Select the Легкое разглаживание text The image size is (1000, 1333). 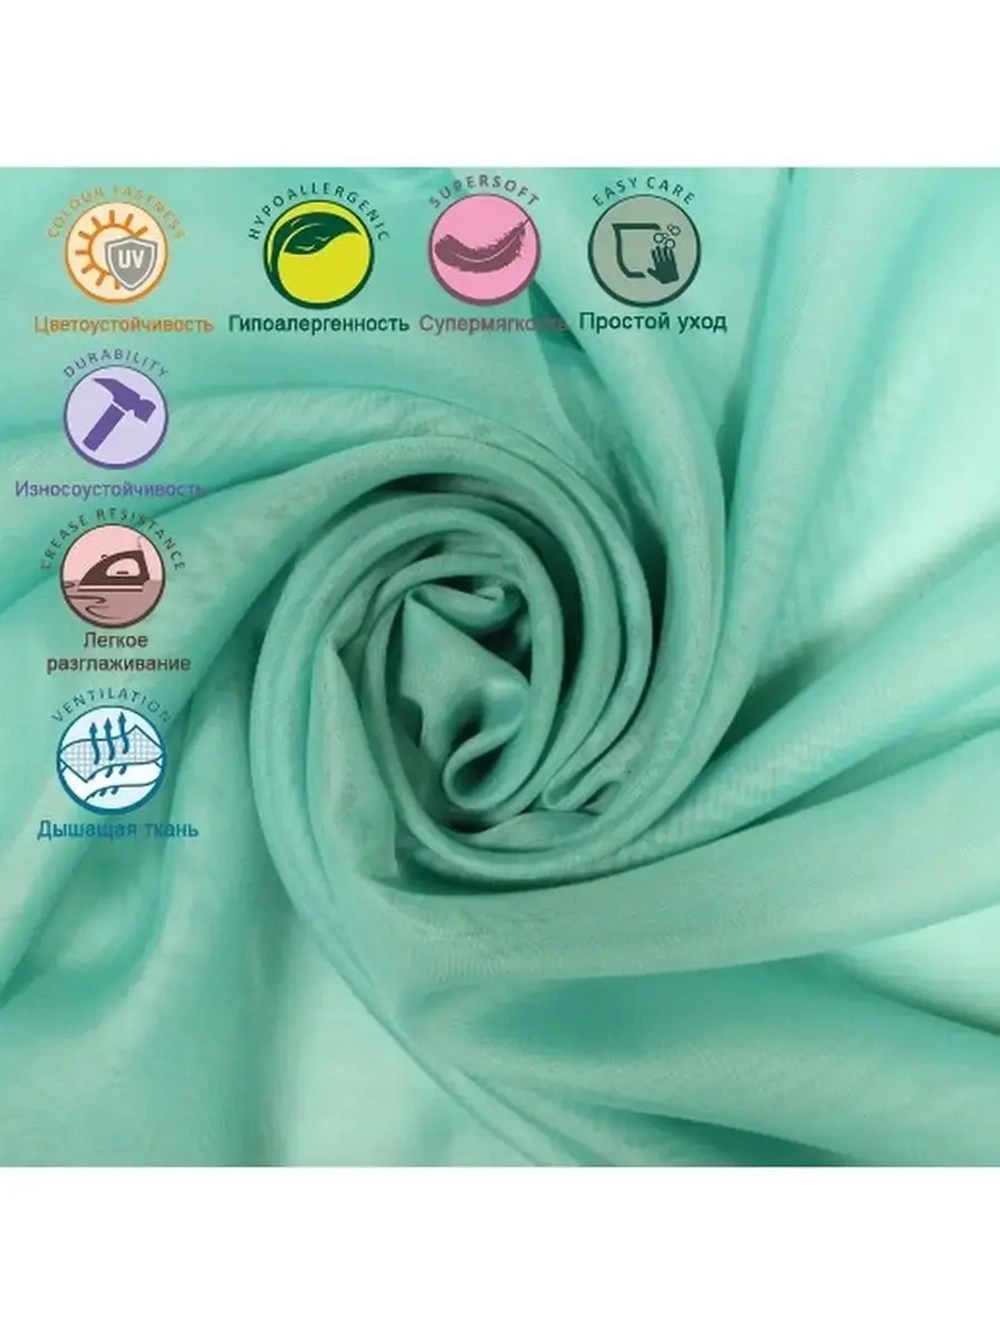point(118,652)
